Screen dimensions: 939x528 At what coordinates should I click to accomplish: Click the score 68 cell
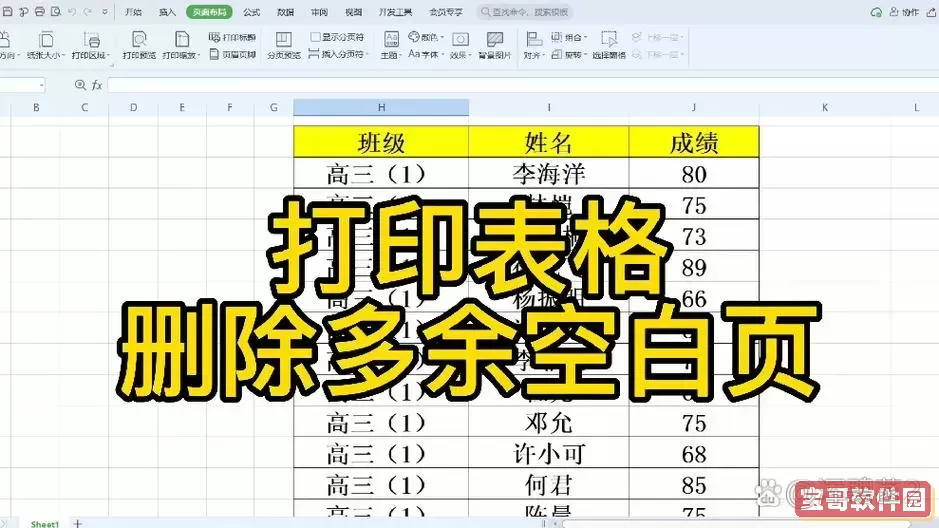click(x=693, y=454)
